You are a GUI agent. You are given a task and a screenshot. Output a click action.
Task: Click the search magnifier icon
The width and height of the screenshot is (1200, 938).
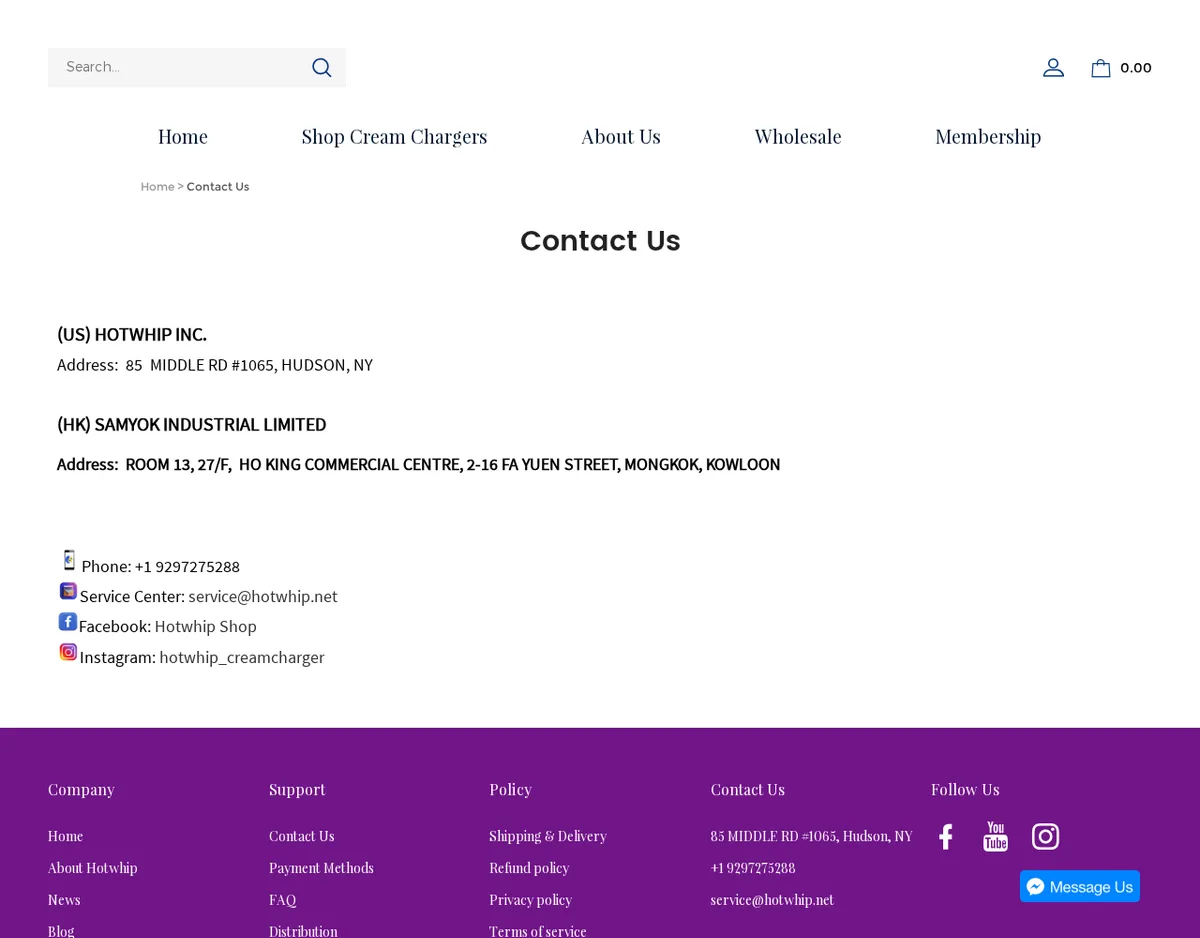321,67
